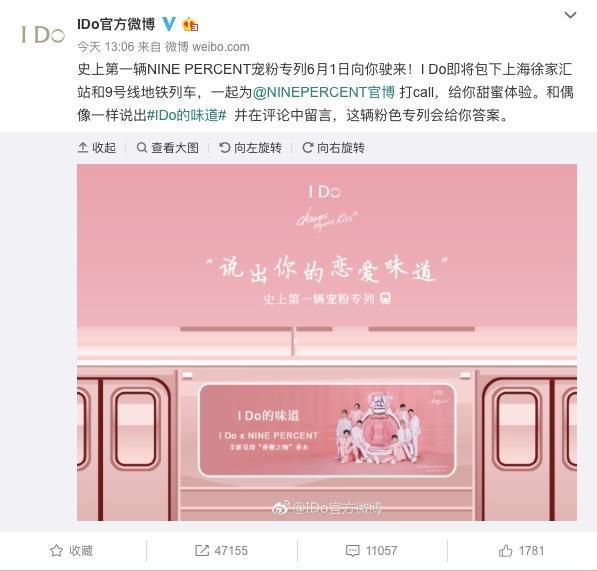Collapse the image with 收起
Viewport: 597px width, 571px height.
(97, 148)
